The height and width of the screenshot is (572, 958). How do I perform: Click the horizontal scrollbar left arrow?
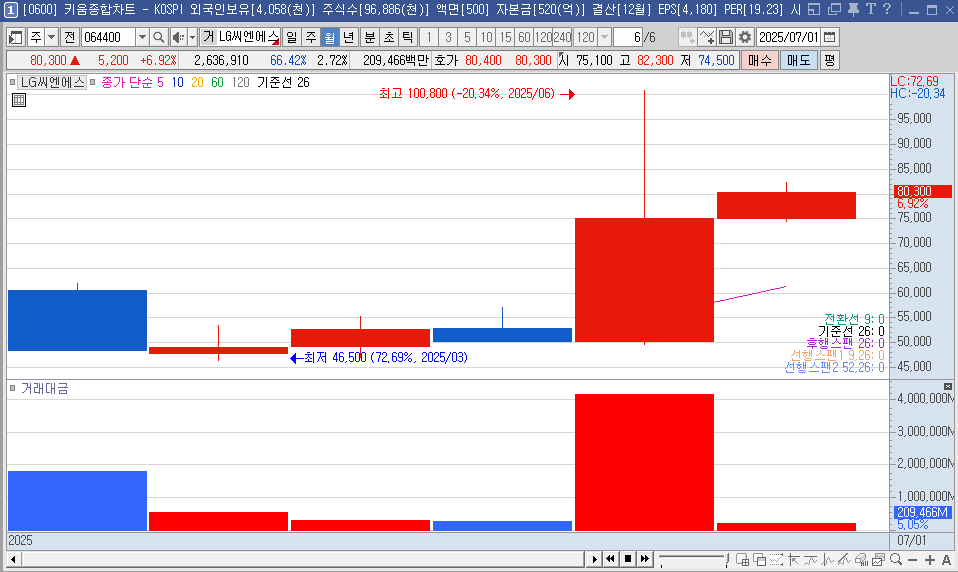[13, 559]
